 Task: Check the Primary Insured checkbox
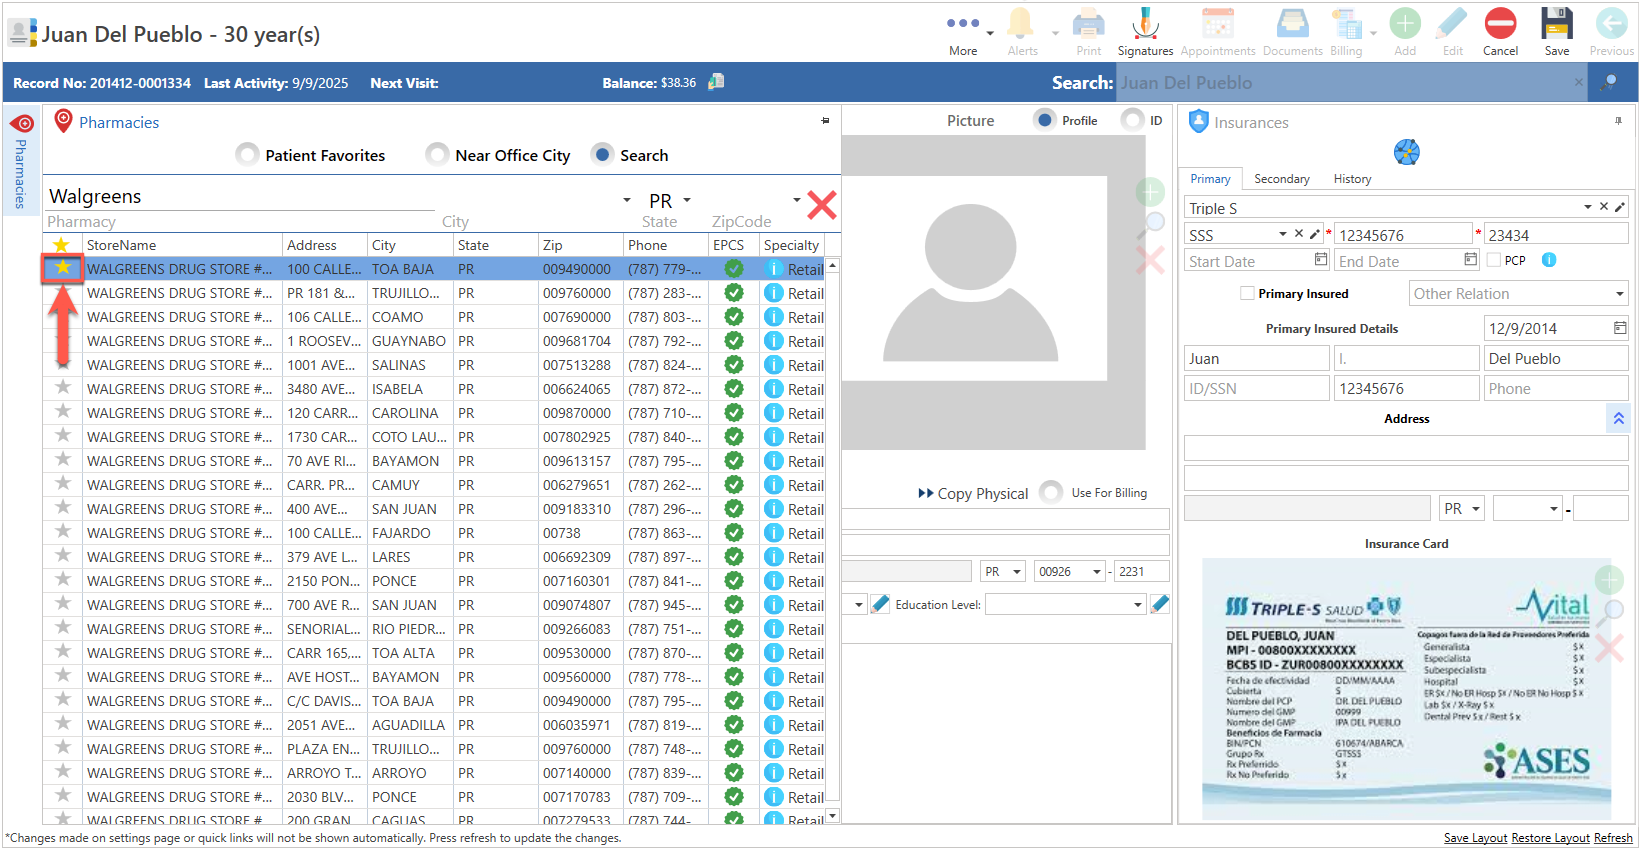[1247, 293]
